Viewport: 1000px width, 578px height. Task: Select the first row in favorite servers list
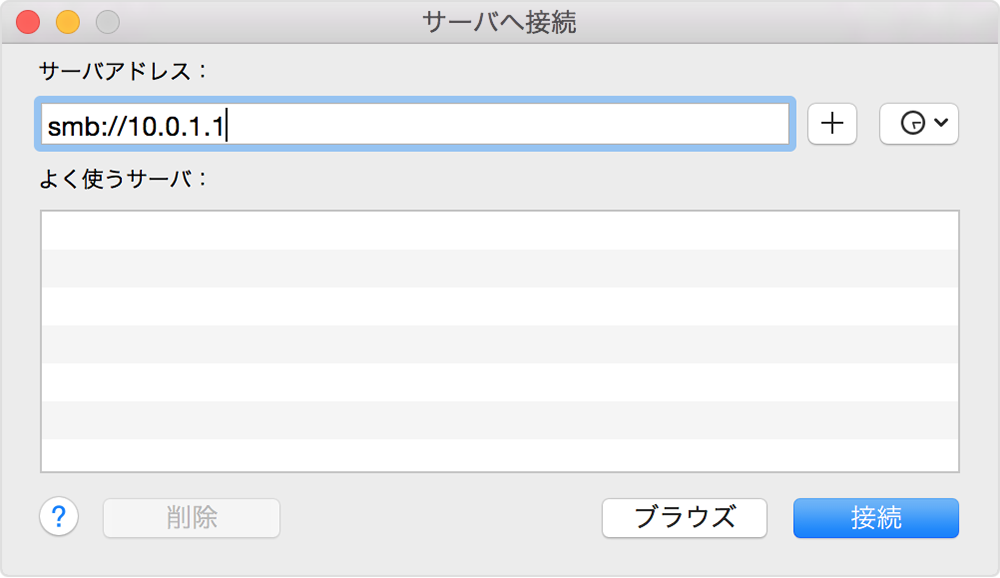(x=499, y=230)
